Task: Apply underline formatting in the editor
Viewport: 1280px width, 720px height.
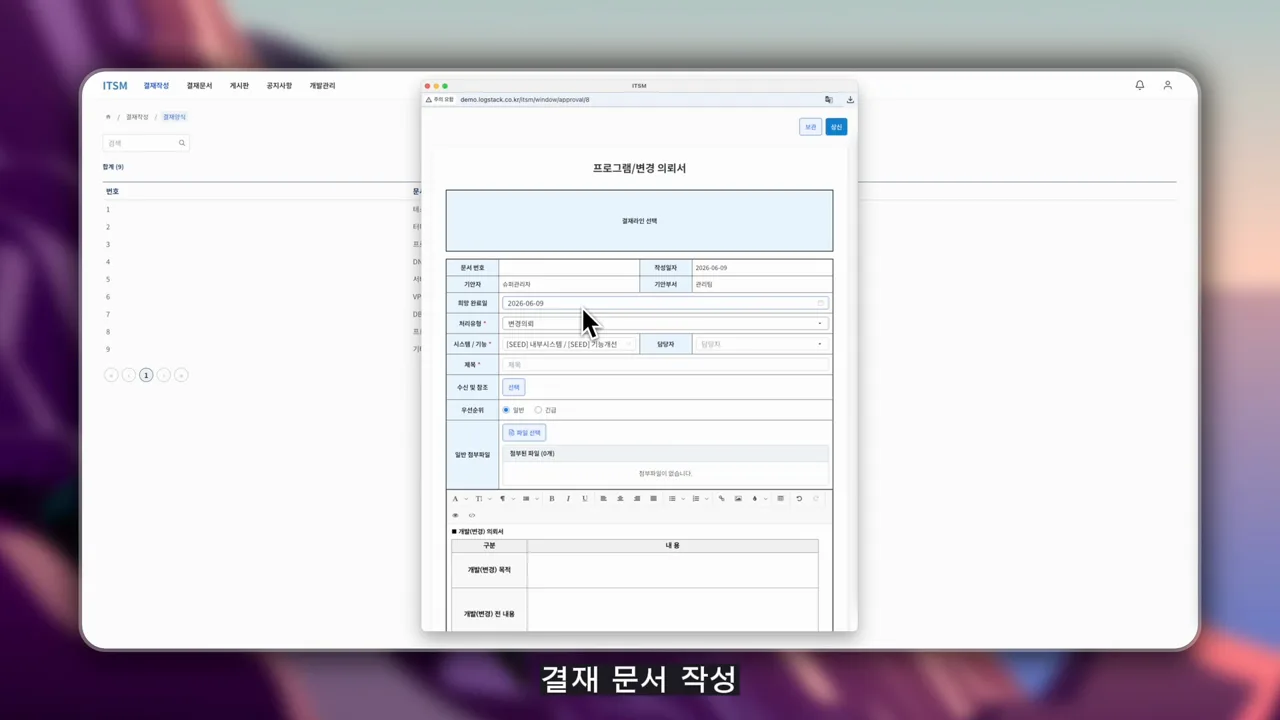Action: click(585, 498)
